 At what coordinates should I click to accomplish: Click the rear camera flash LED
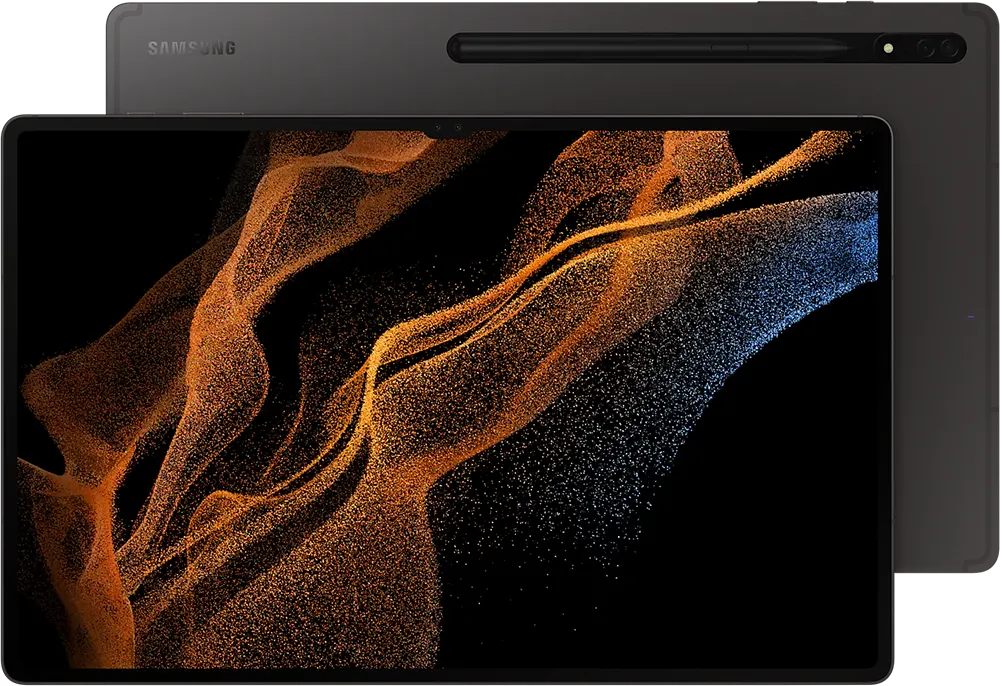pos(888,48)
